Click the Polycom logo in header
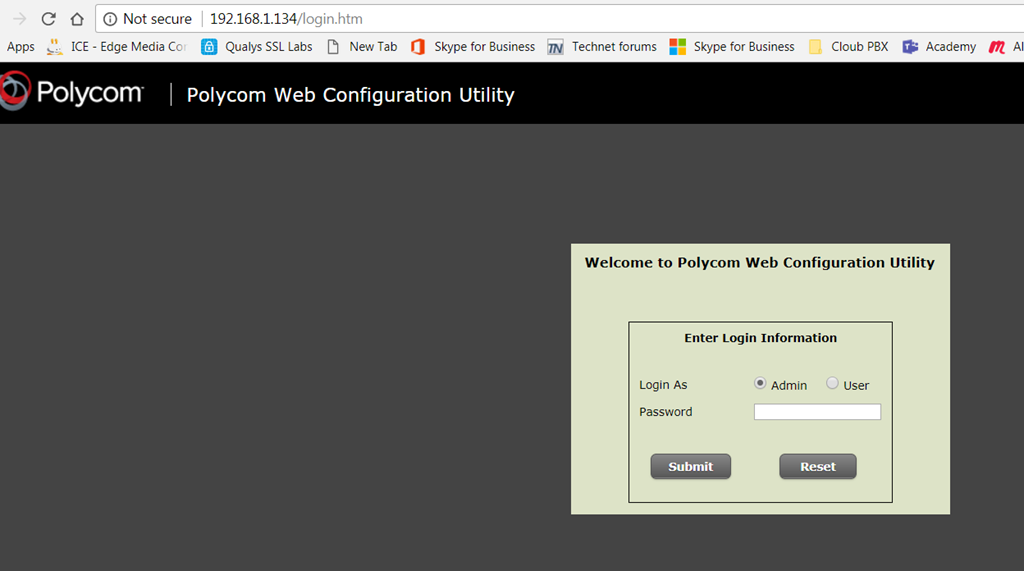1024x571 pixels. [x=72, y=93]
